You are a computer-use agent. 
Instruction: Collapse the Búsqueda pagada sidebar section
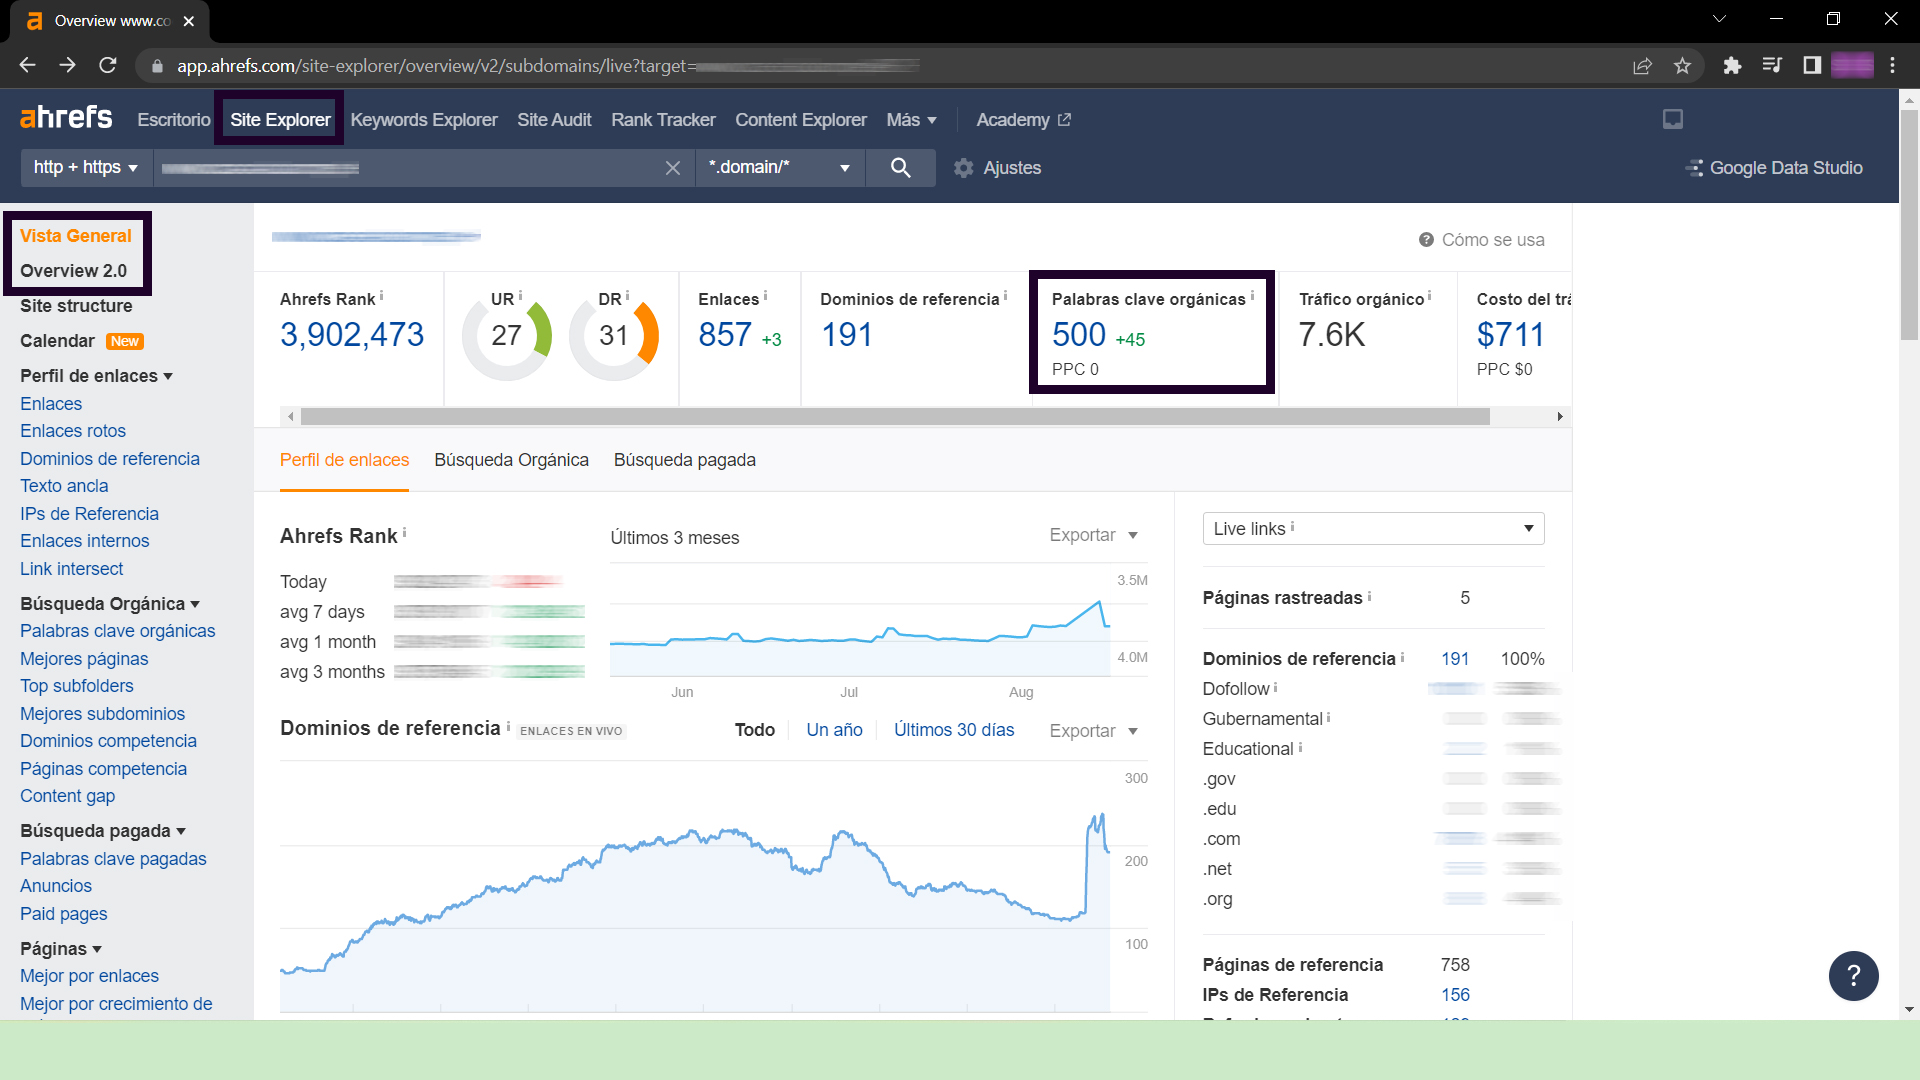pos(103,831)
